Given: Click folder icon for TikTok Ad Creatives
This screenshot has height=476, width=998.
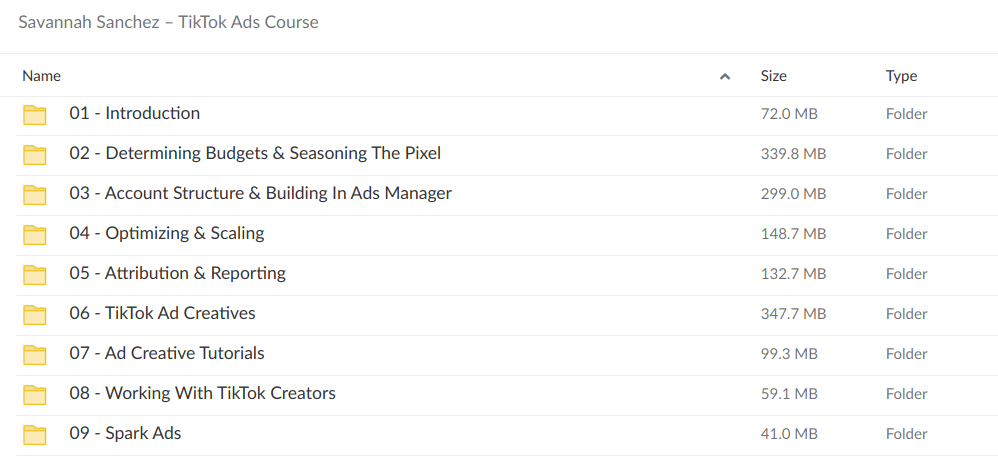Looking at the screenshot, I should (35, 314).
